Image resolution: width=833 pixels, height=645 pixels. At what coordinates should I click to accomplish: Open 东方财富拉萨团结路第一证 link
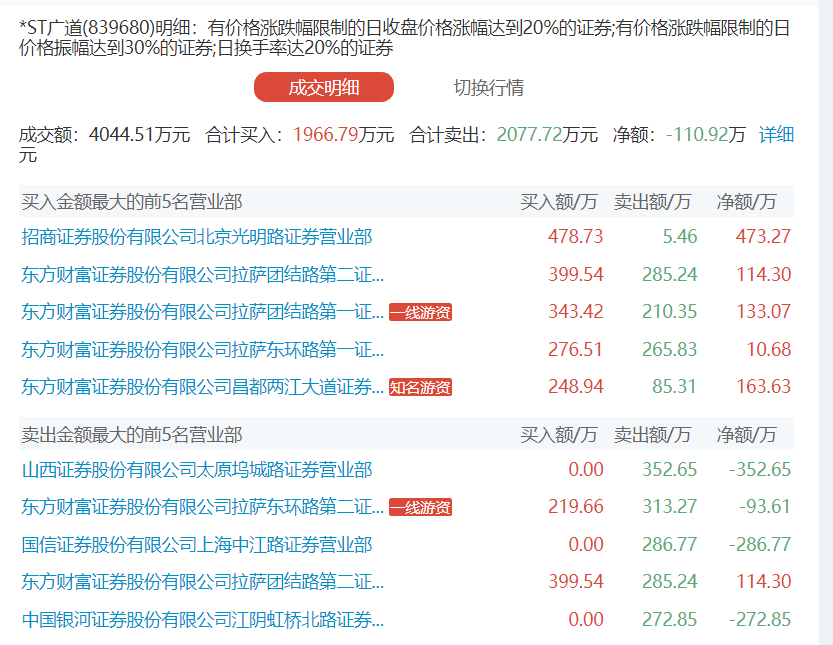click(202, 312)
